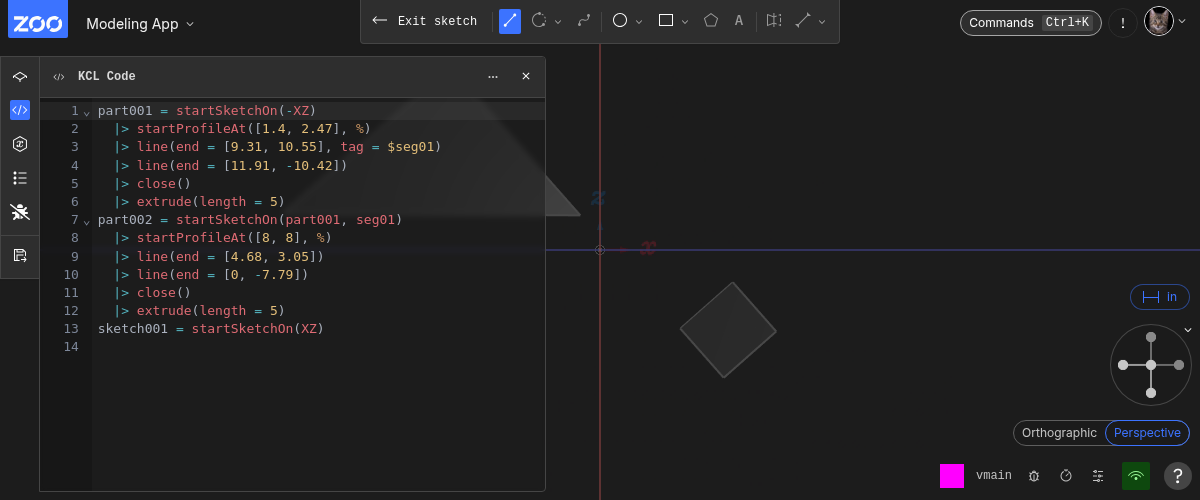This screenshot has height=500, width=1200.
Task: Select the Text tool
Action: [739, 21]
